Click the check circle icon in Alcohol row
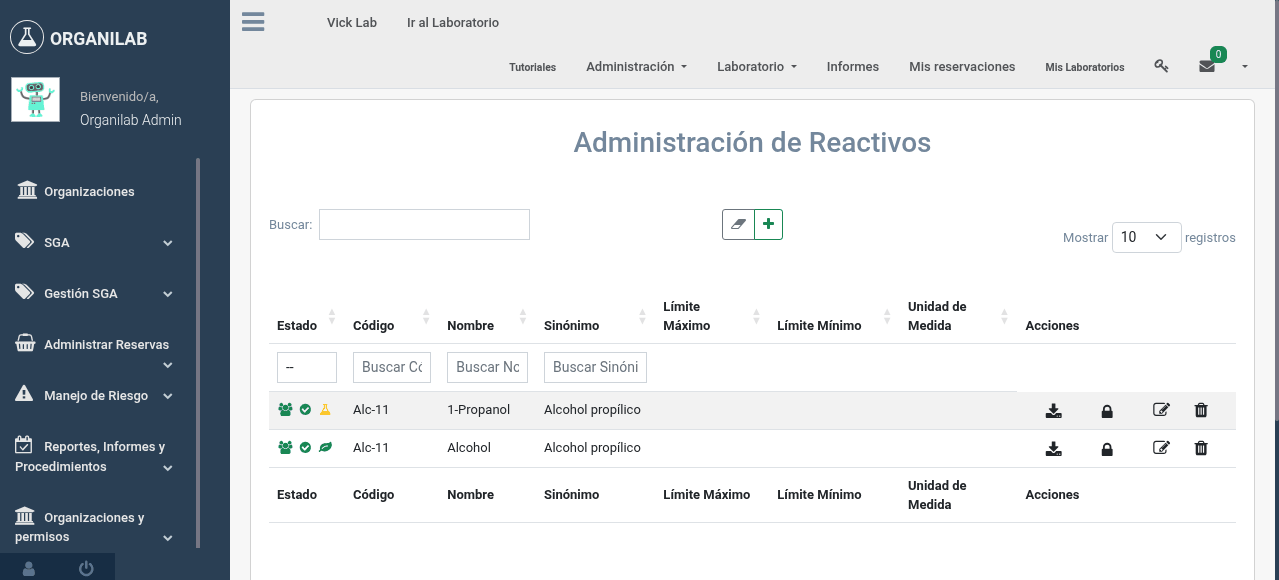This screenshot has height=580, width=1279. point(306,448)
